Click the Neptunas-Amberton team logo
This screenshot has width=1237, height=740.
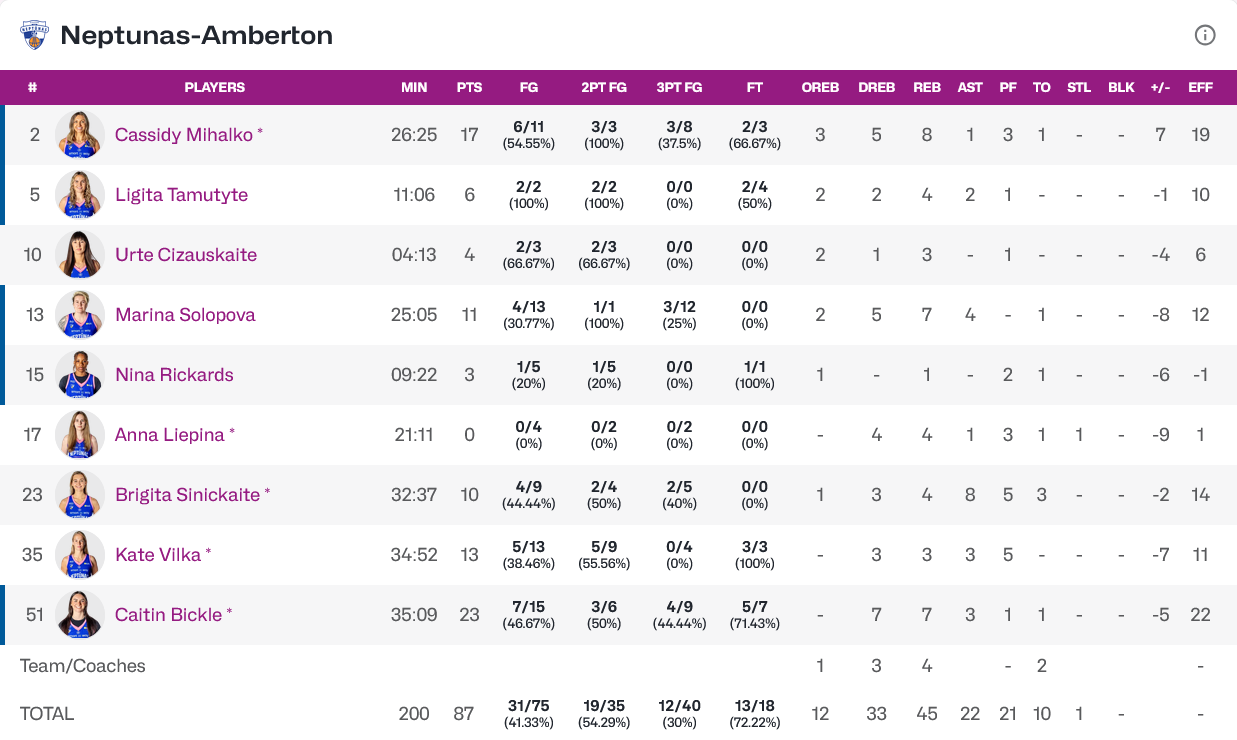pos(34,35)
